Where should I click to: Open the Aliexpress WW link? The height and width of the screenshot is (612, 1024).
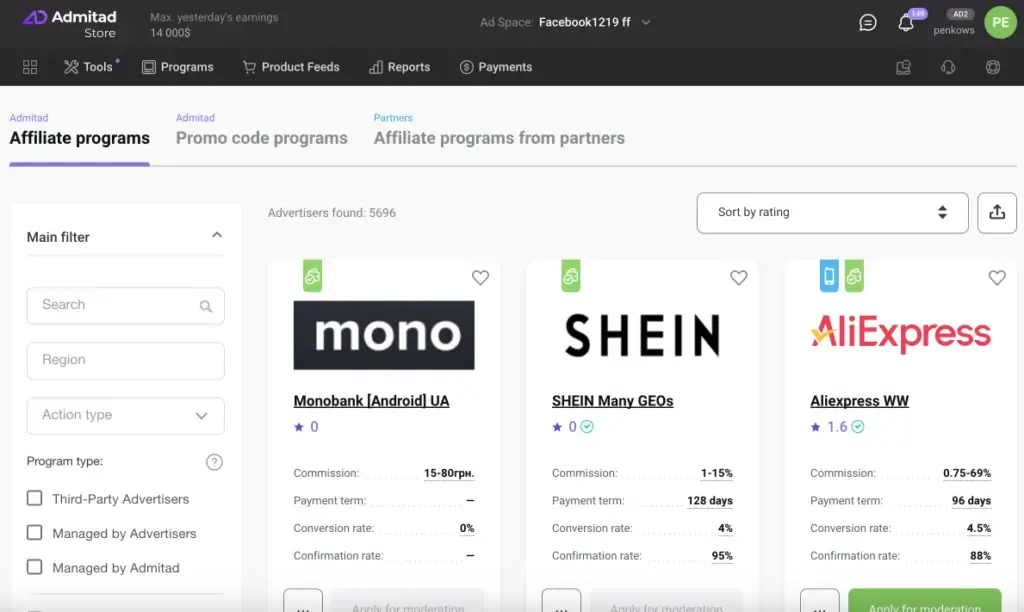coord(859,400)
